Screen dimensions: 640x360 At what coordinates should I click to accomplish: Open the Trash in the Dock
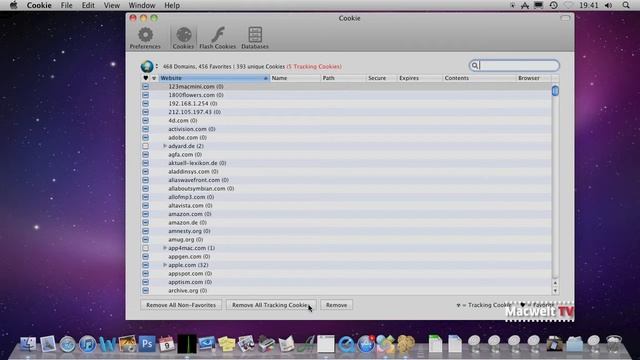click(614, 344)
